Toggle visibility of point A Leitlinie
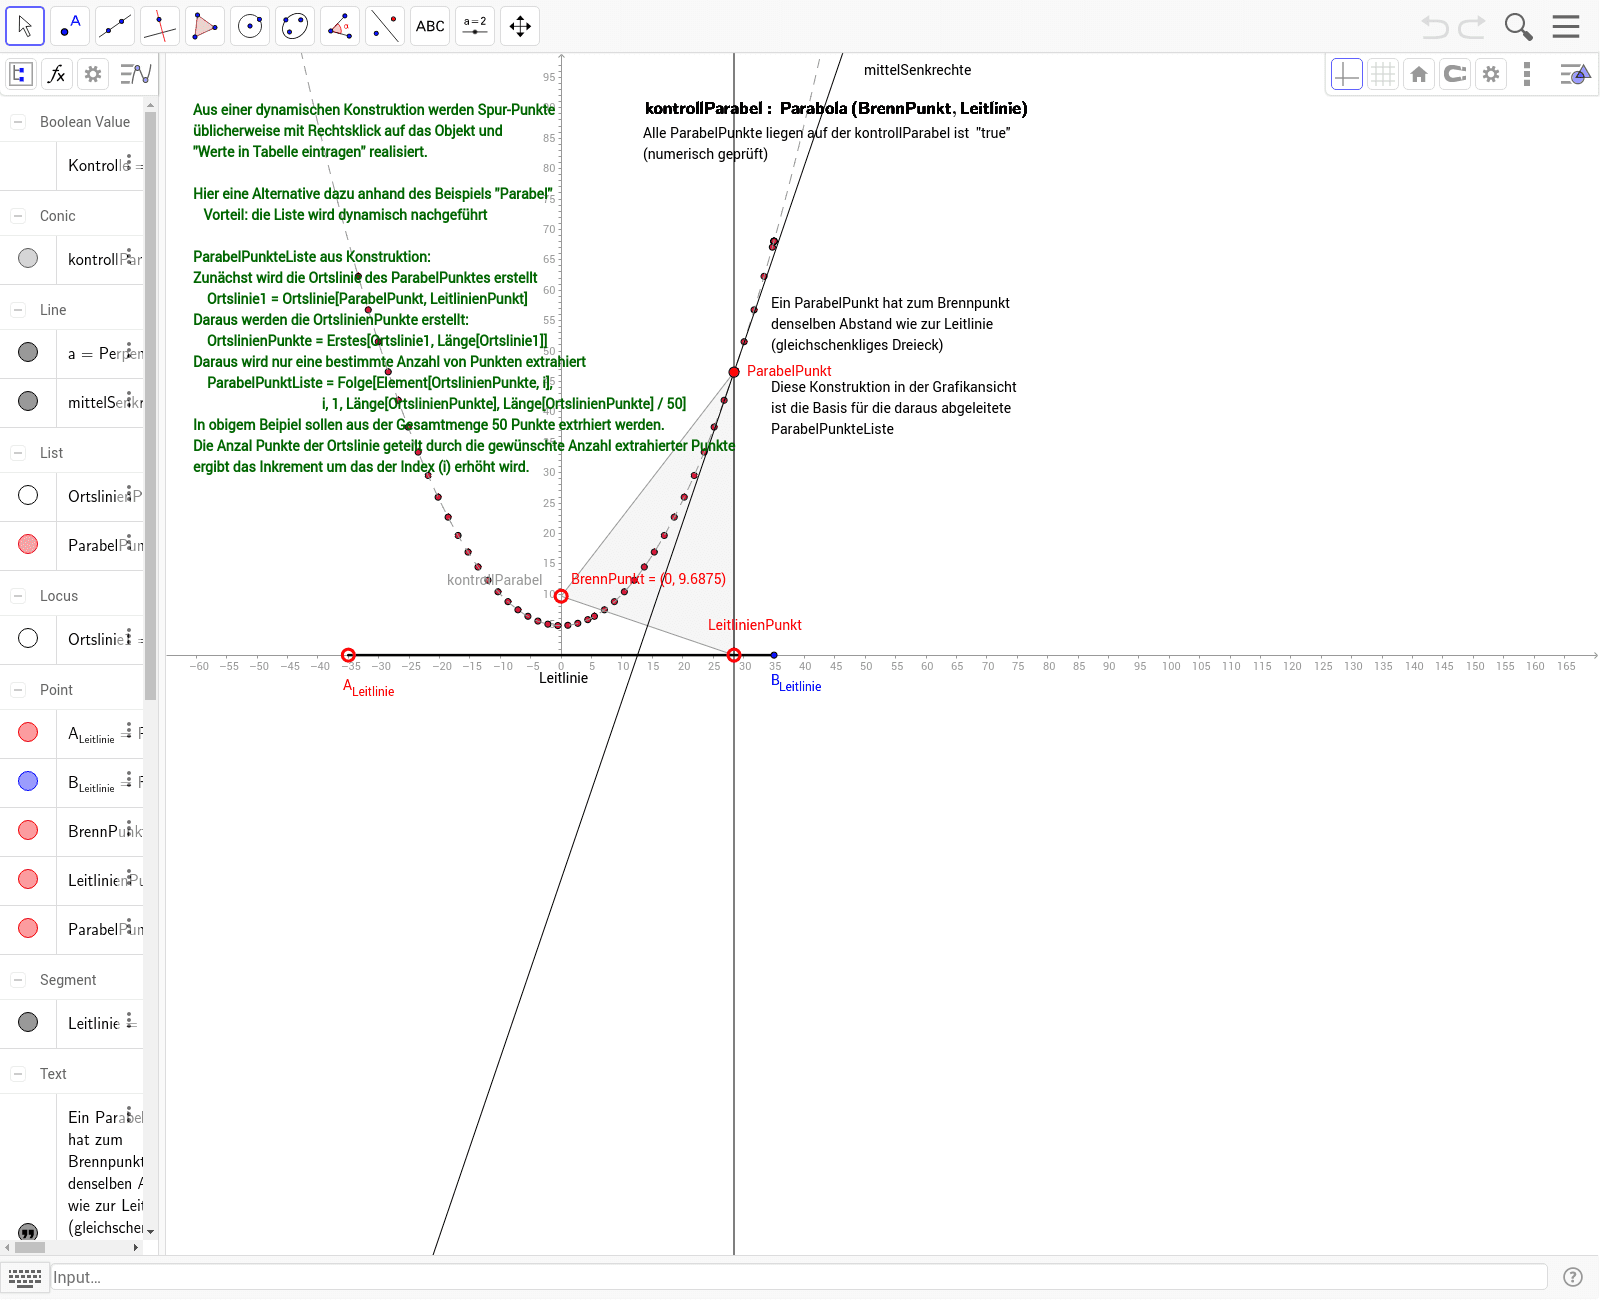 (x=28, y=732)
